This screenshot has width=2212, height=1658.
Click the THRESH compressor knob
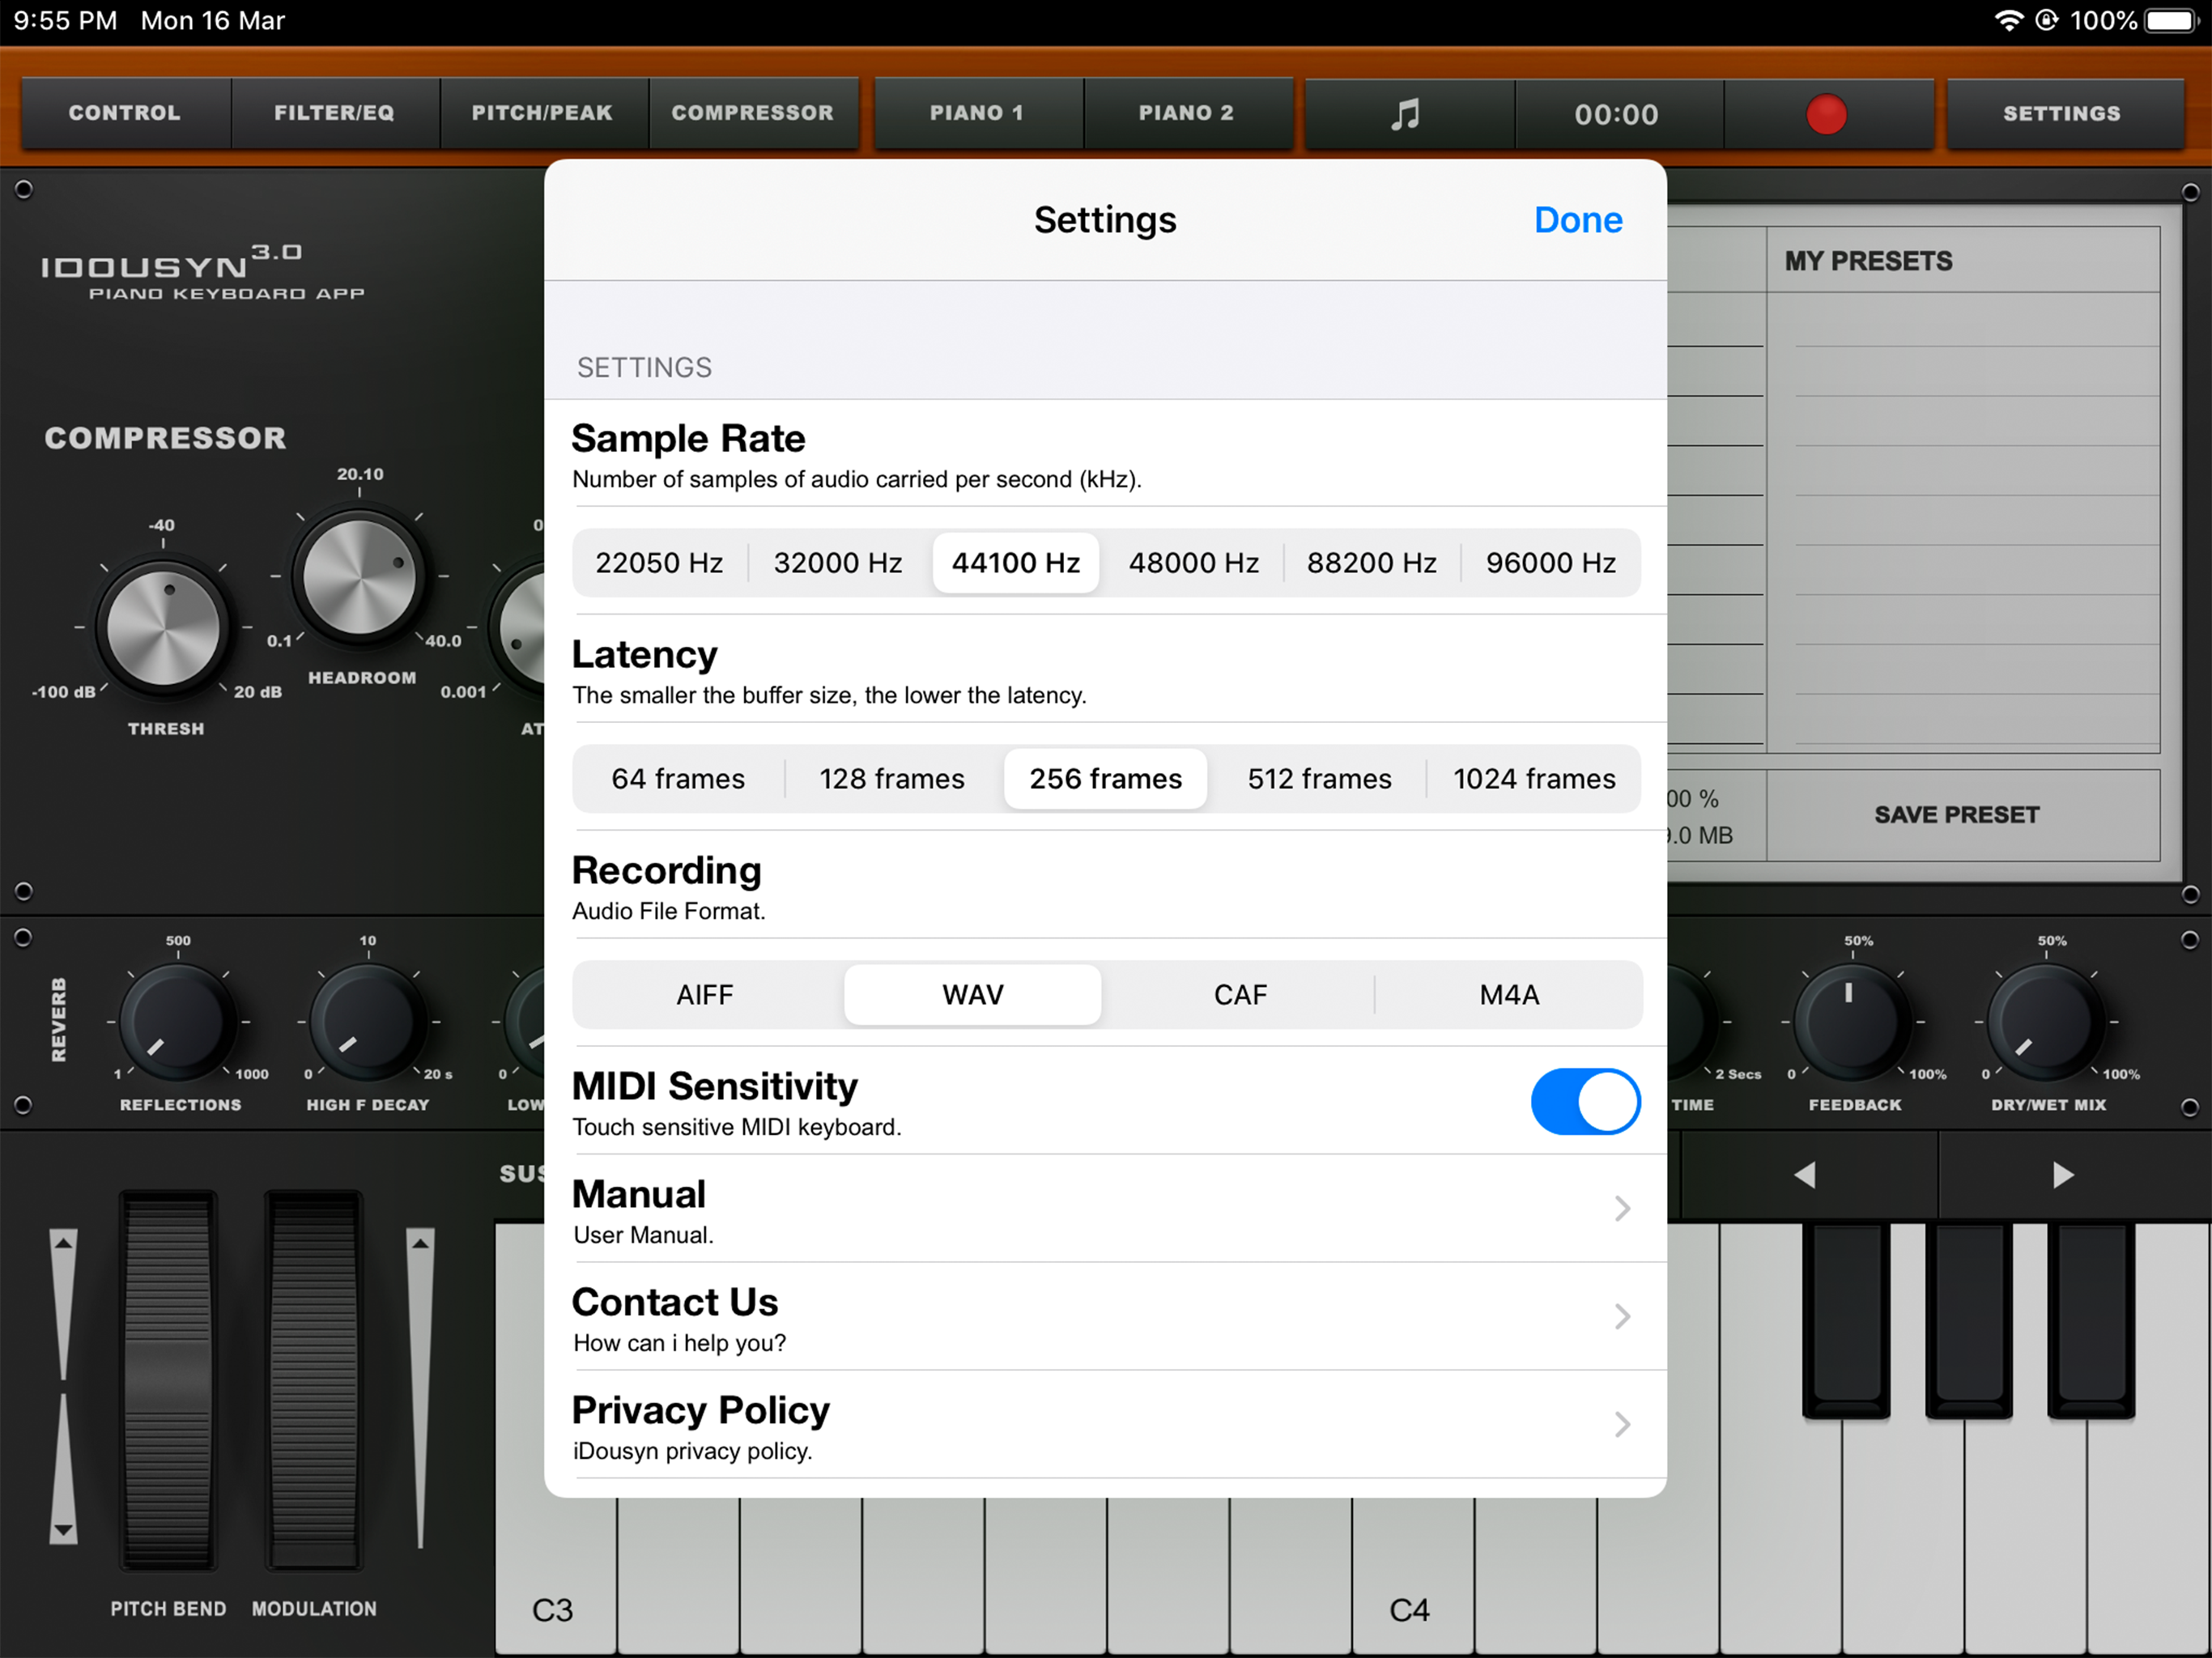pyautogui.click(x=163, y=628)
